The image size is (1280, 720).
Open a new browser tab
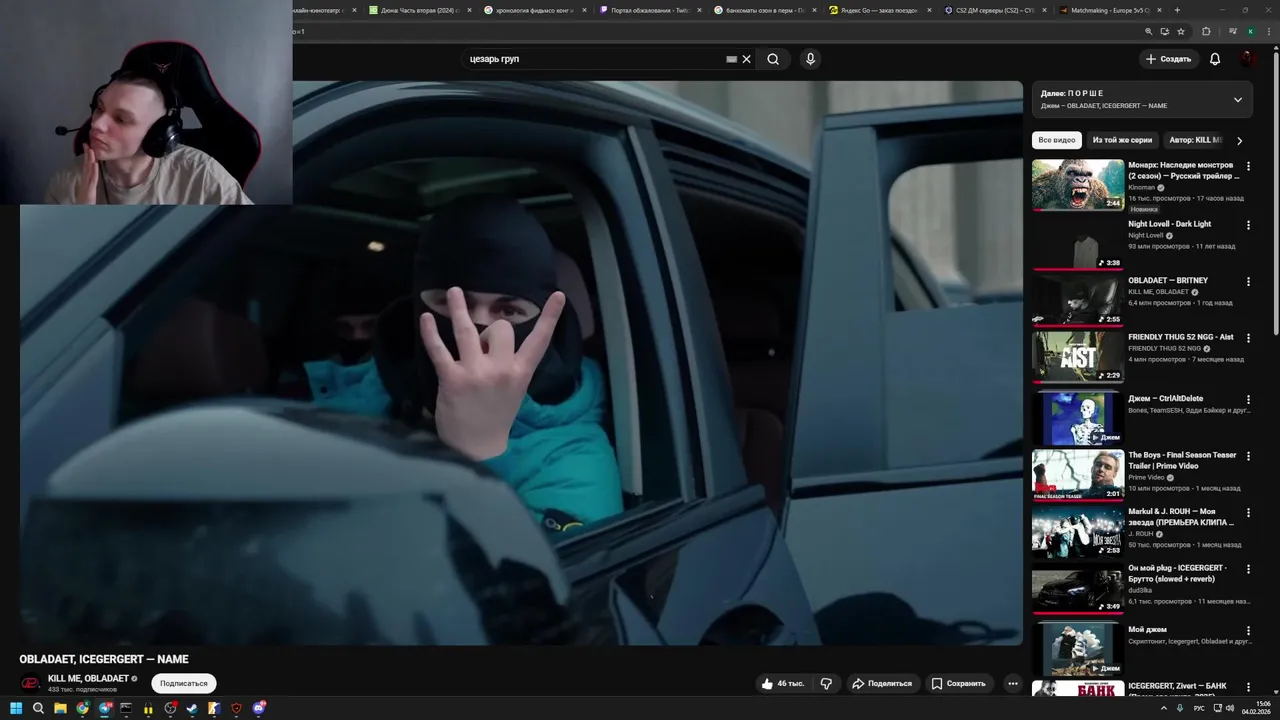click(1177, 10)
